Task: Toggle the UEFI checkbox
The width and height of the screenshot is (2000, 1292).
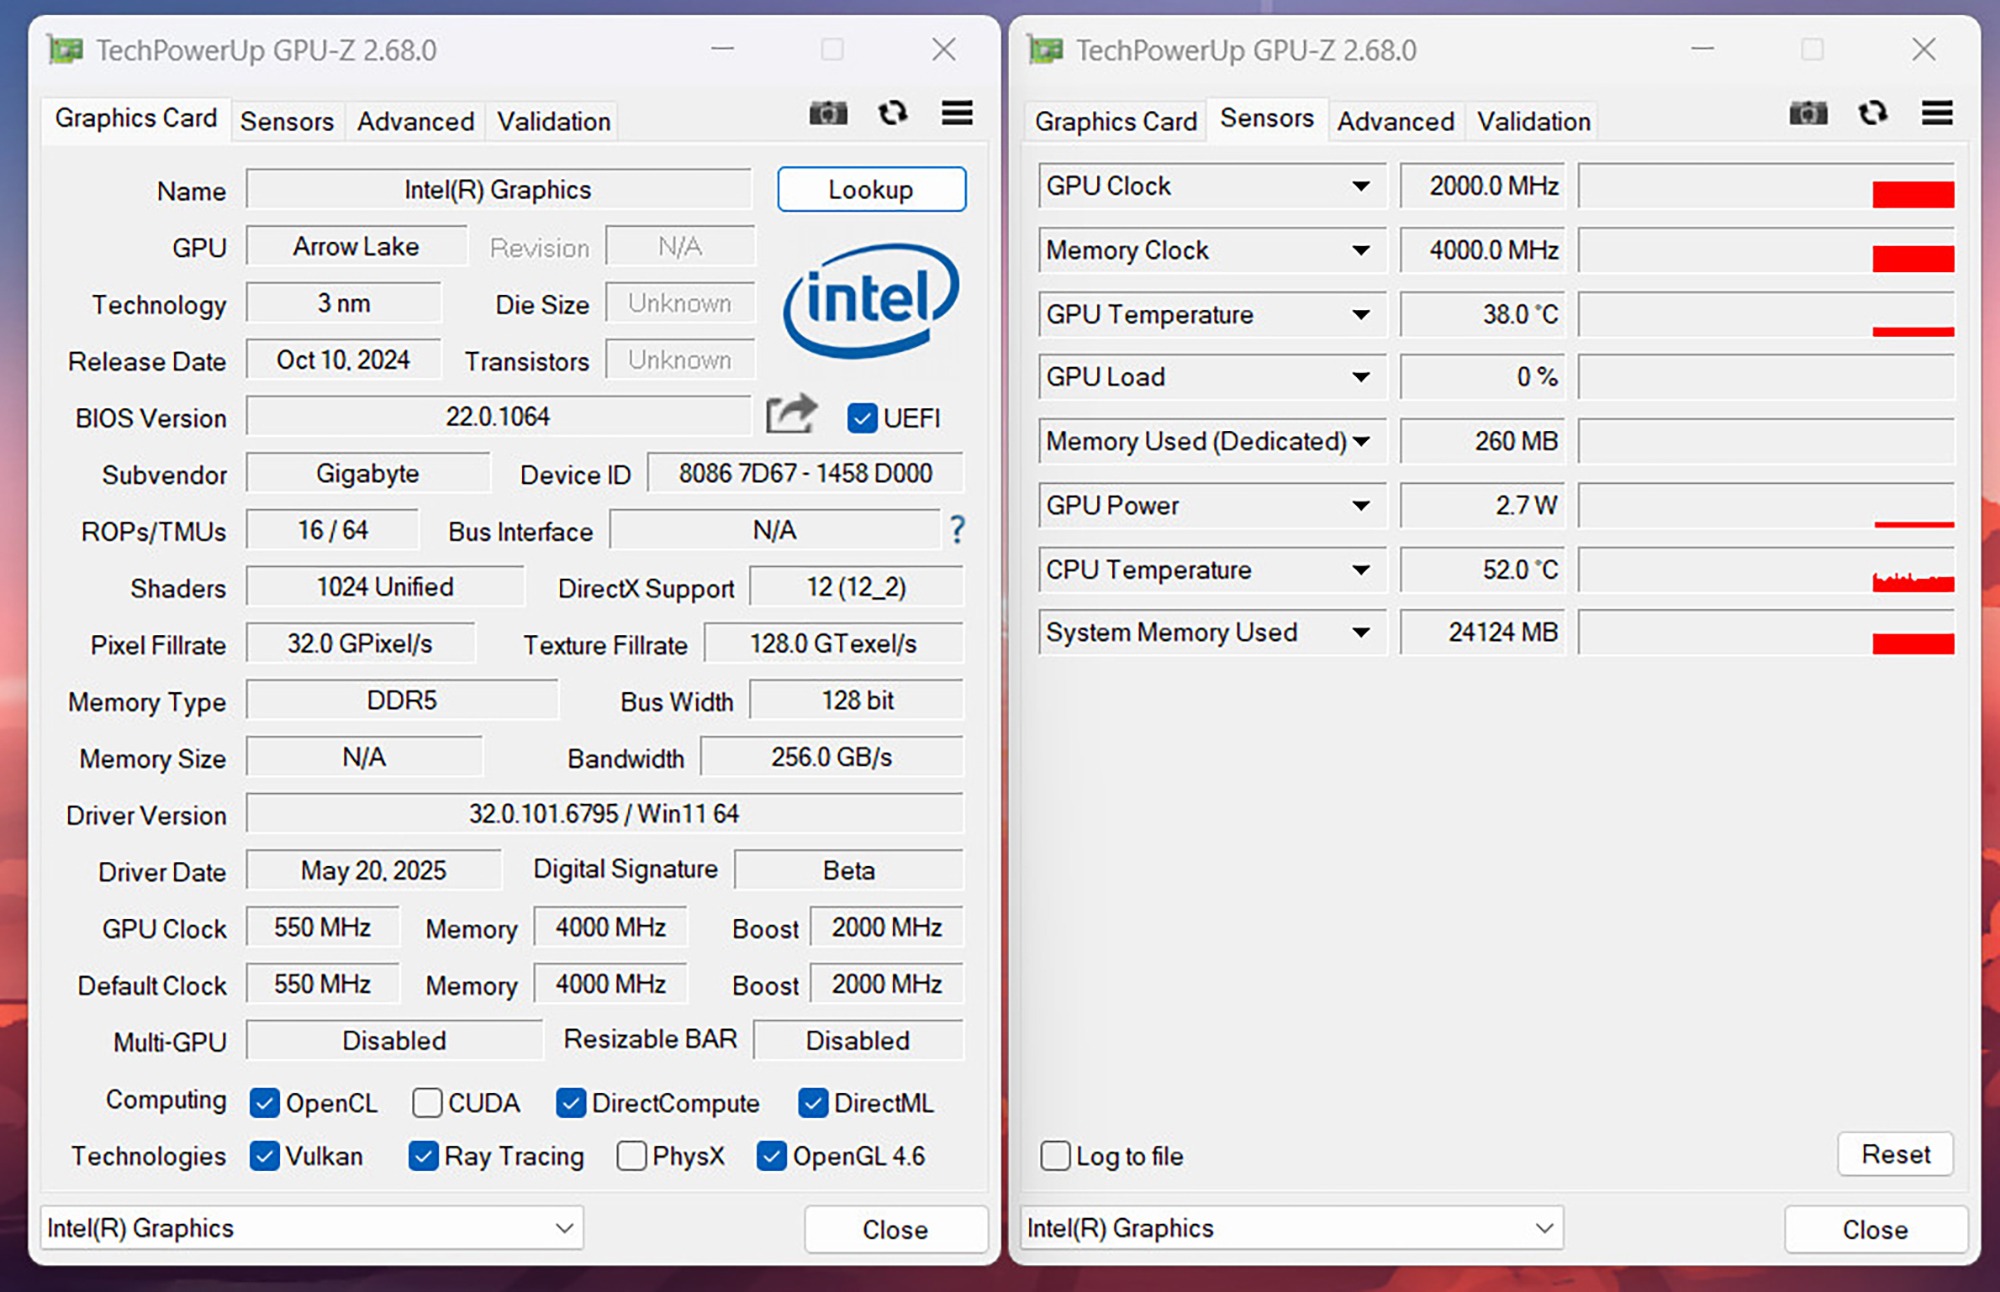Action: coord(862,418)
